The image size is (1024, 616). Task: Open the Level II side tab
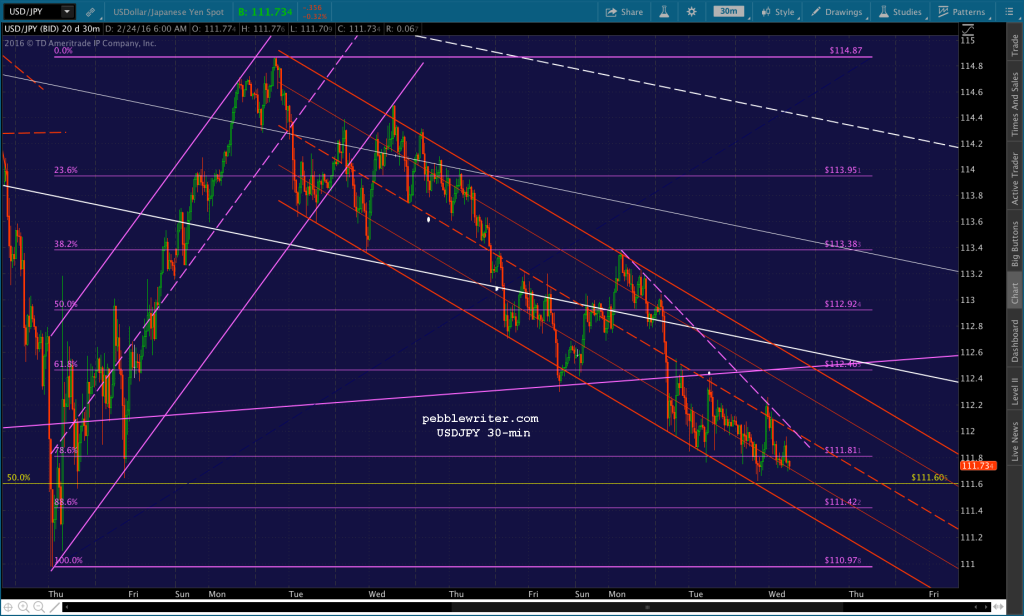[x=1015, y=391]
